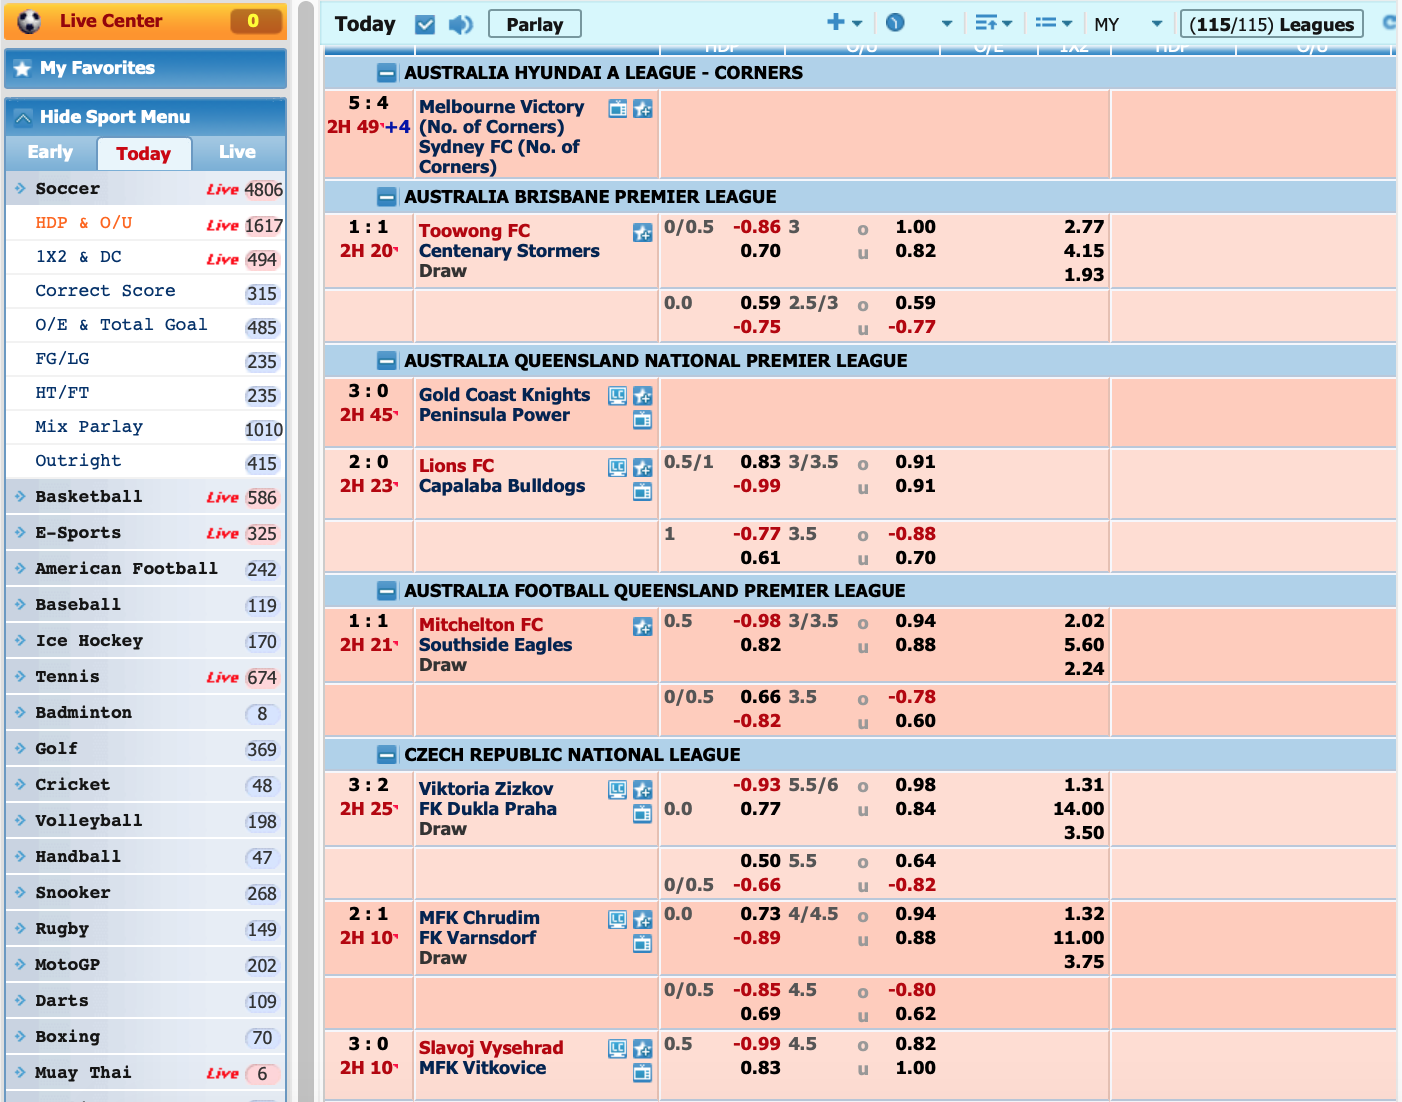Collapse the Czech Republic National League section
1402x1102 pixels.
coord(386,755)
